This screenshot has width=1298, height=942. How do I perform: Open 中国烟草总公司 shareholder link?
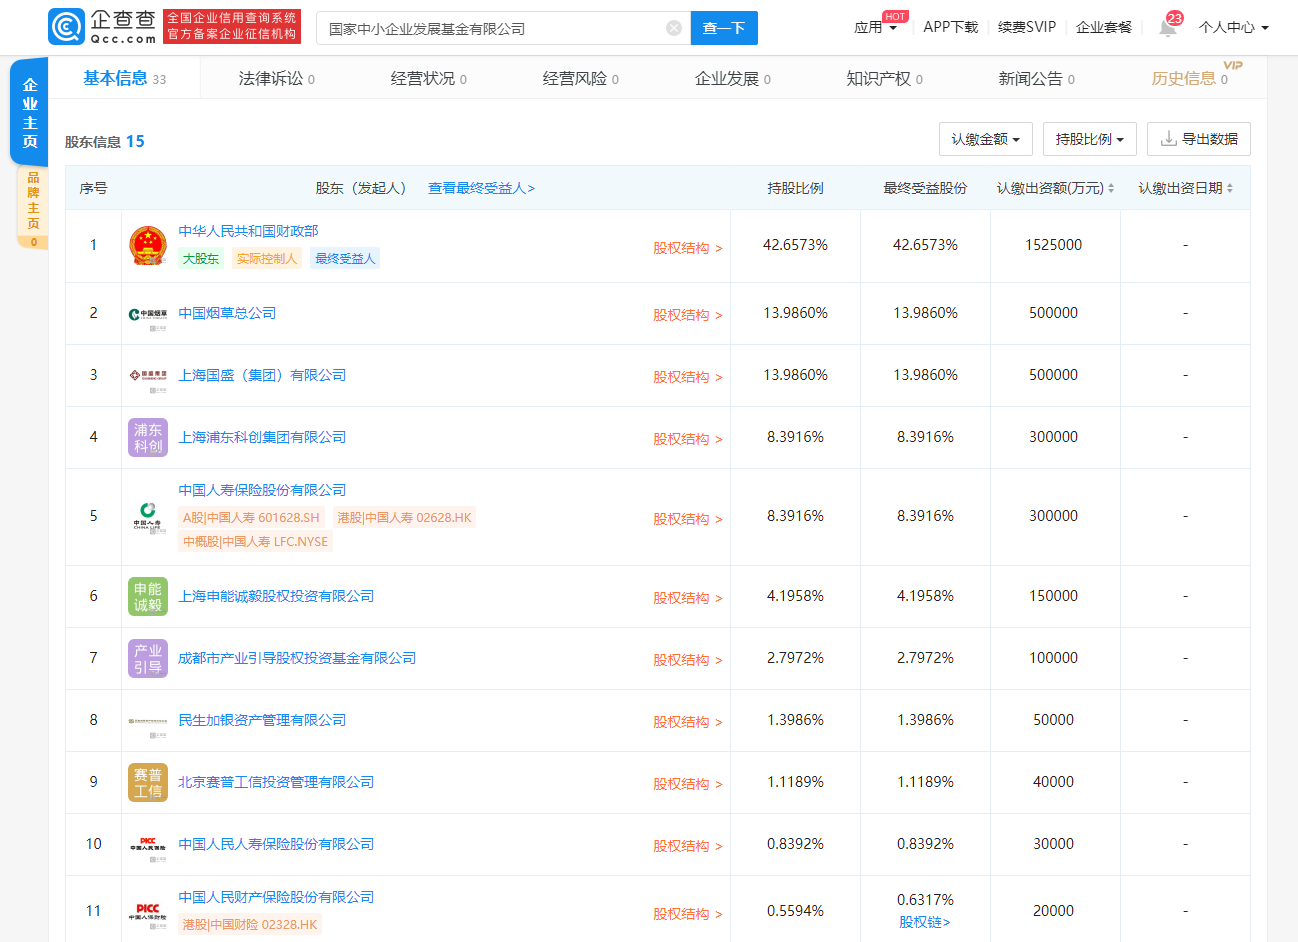pos(227,313)
